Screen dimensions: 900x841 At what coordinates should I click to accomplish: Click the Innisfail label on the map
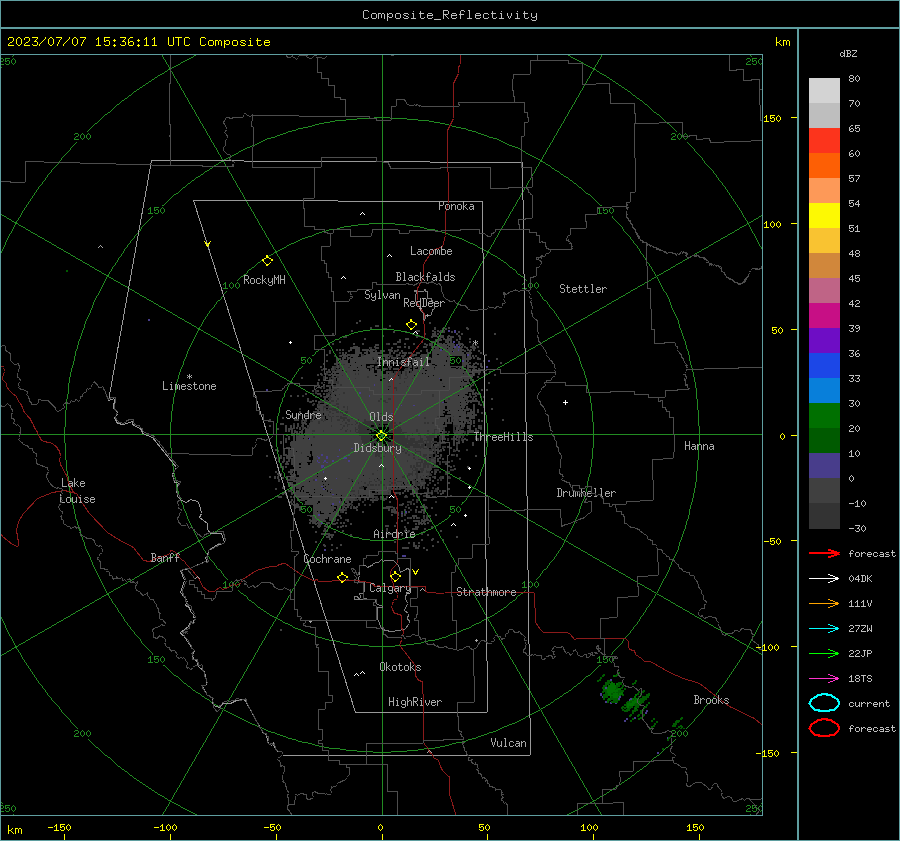click(x=403, y=362)
